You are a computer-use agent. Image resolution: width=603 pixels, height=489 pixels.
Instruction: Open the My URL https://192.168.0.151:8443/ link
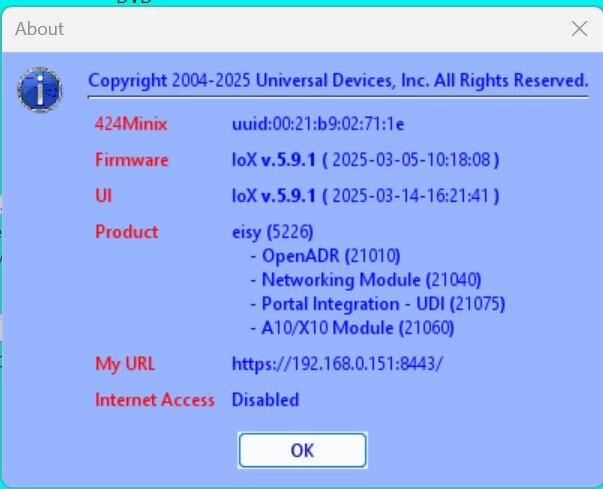tap(337, 364)
